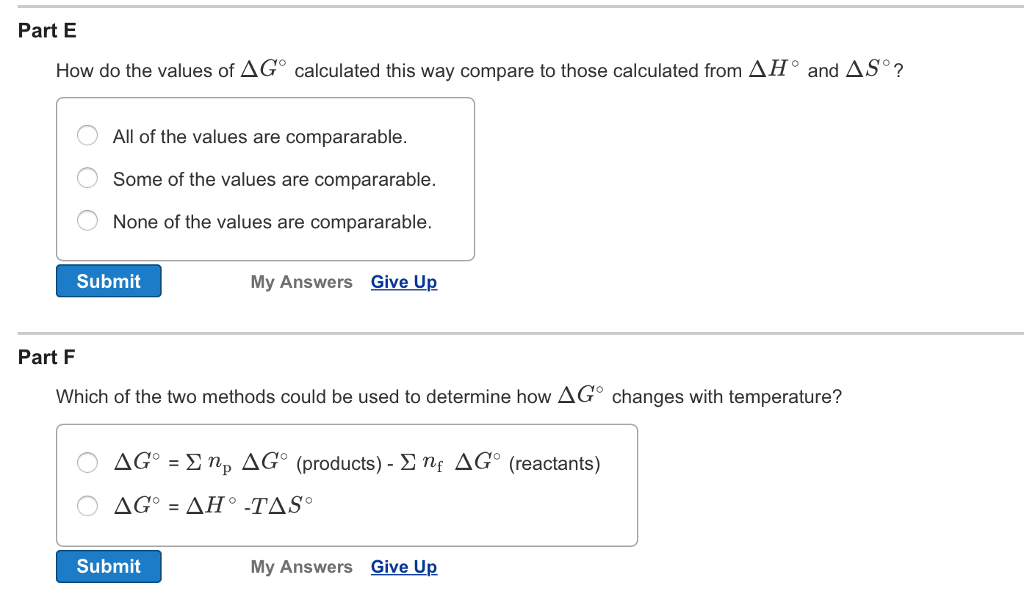This screenshot has height=605, width=1024.
Task: Open Give Up for Part E
Action: pos(403,282)
